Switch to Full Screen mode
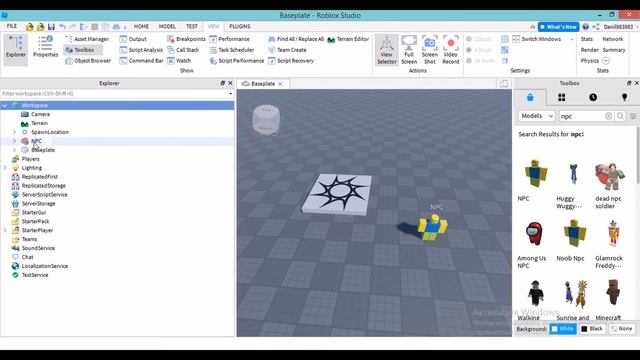Image resolution: width=640 pixels, height=360 pixels. (409, 50)
